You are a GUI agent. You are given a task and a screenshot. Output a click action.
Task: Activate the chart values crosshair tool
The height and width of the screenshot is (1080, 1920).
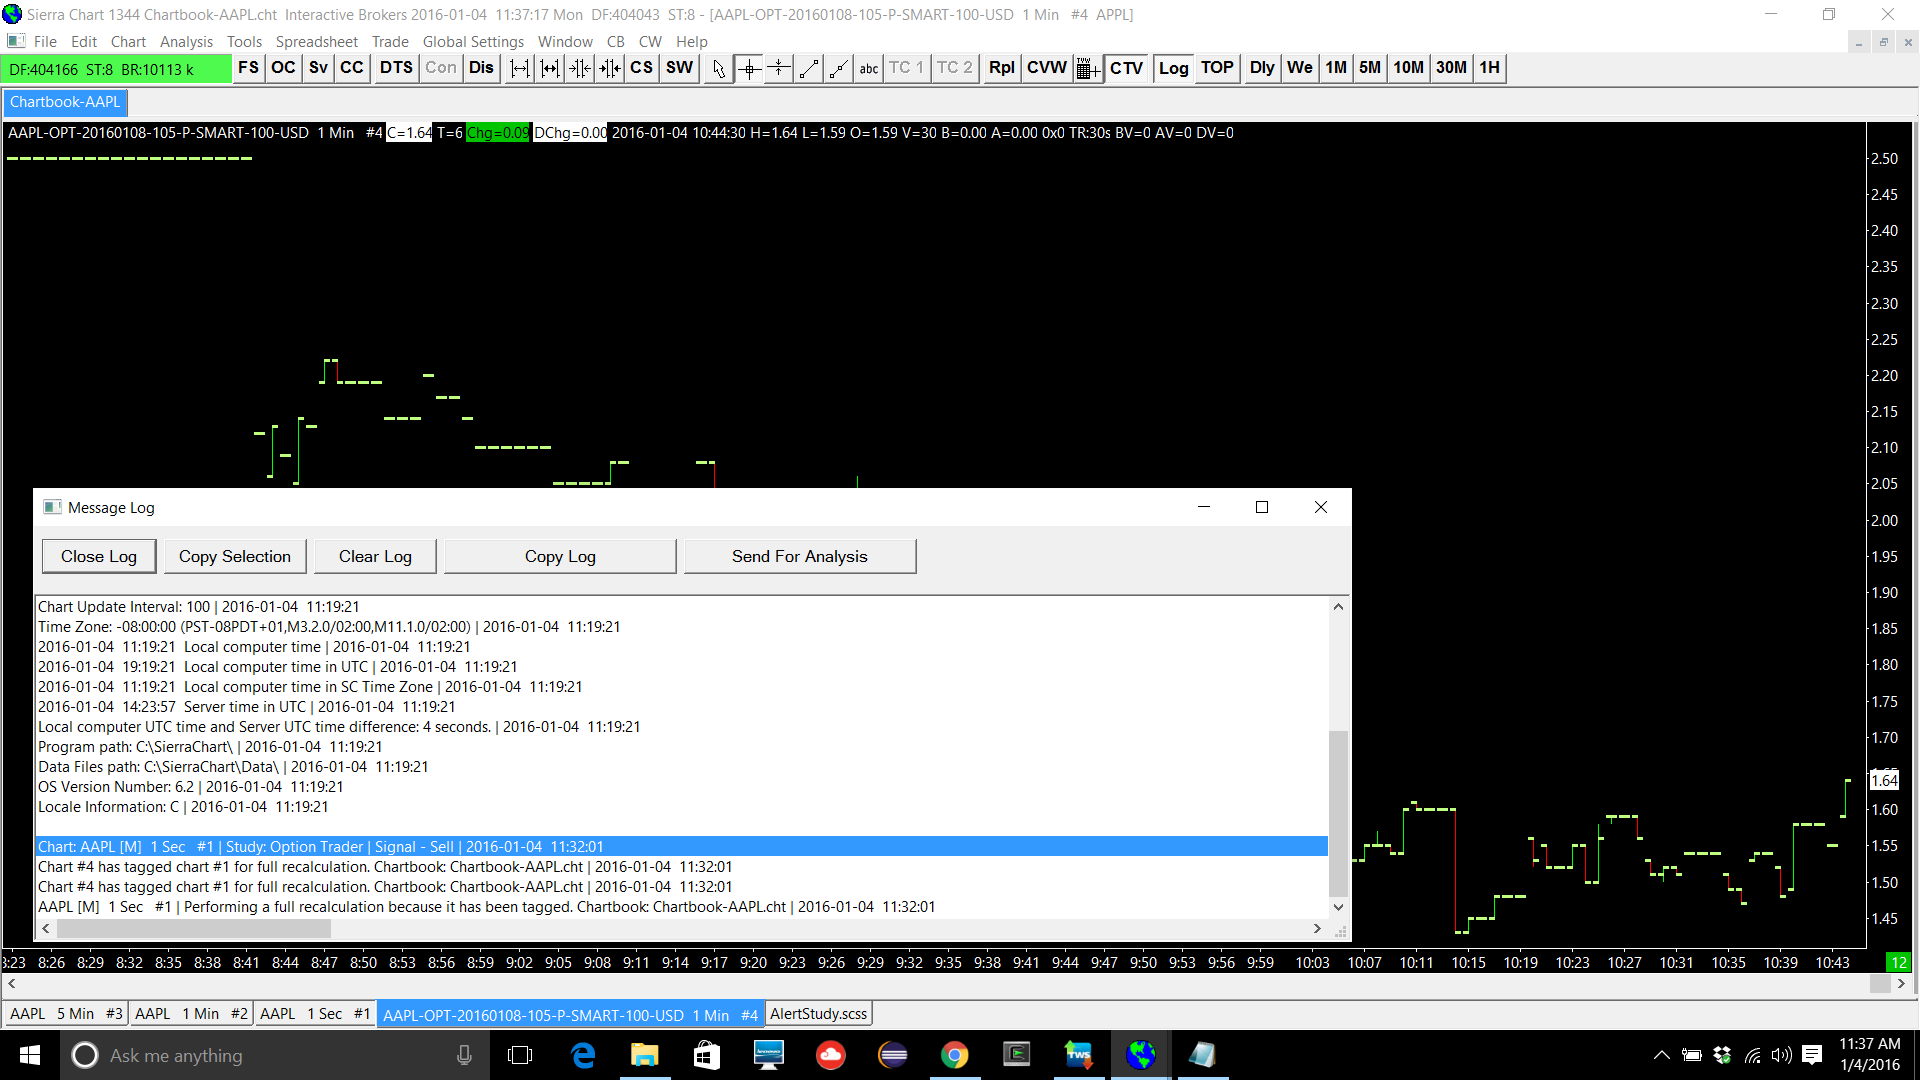click(x=749, y=68)
